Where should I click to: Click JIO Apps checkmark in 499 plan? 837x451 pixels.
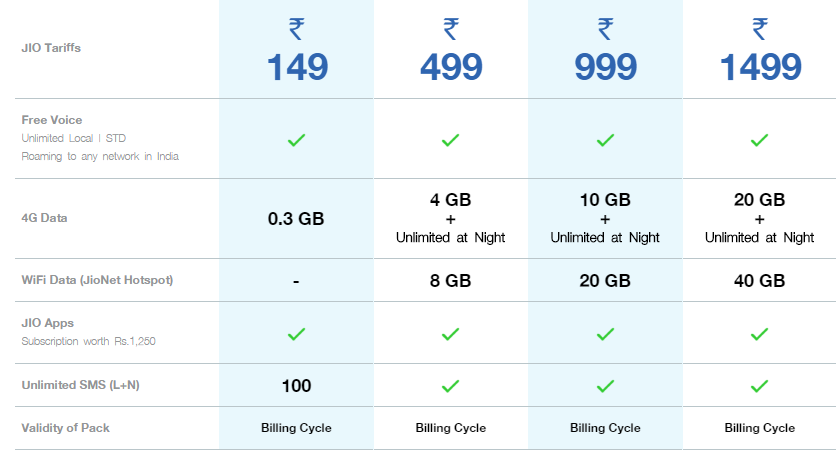click(x=451, y=334)
